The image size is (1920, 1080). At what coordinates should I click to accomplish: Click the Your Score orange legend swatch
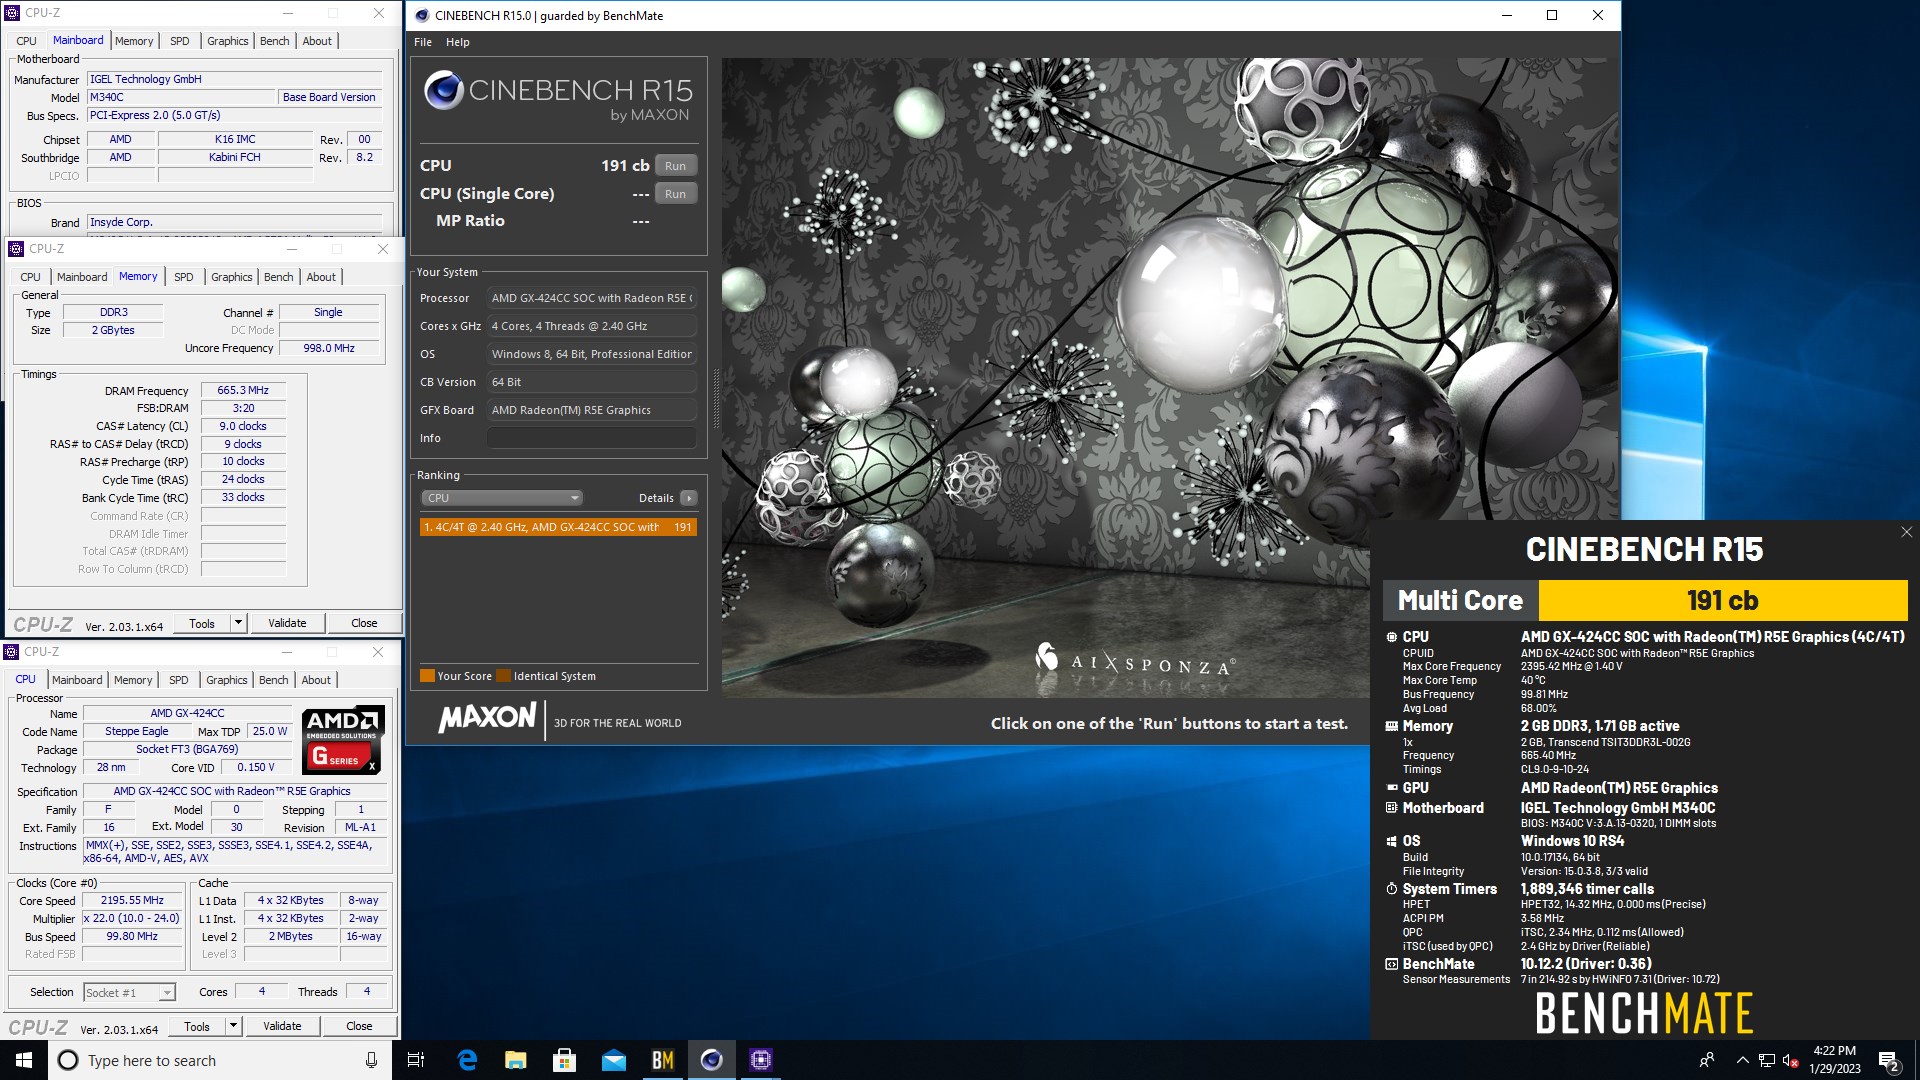pyautogui.click(x=427, y=676)
